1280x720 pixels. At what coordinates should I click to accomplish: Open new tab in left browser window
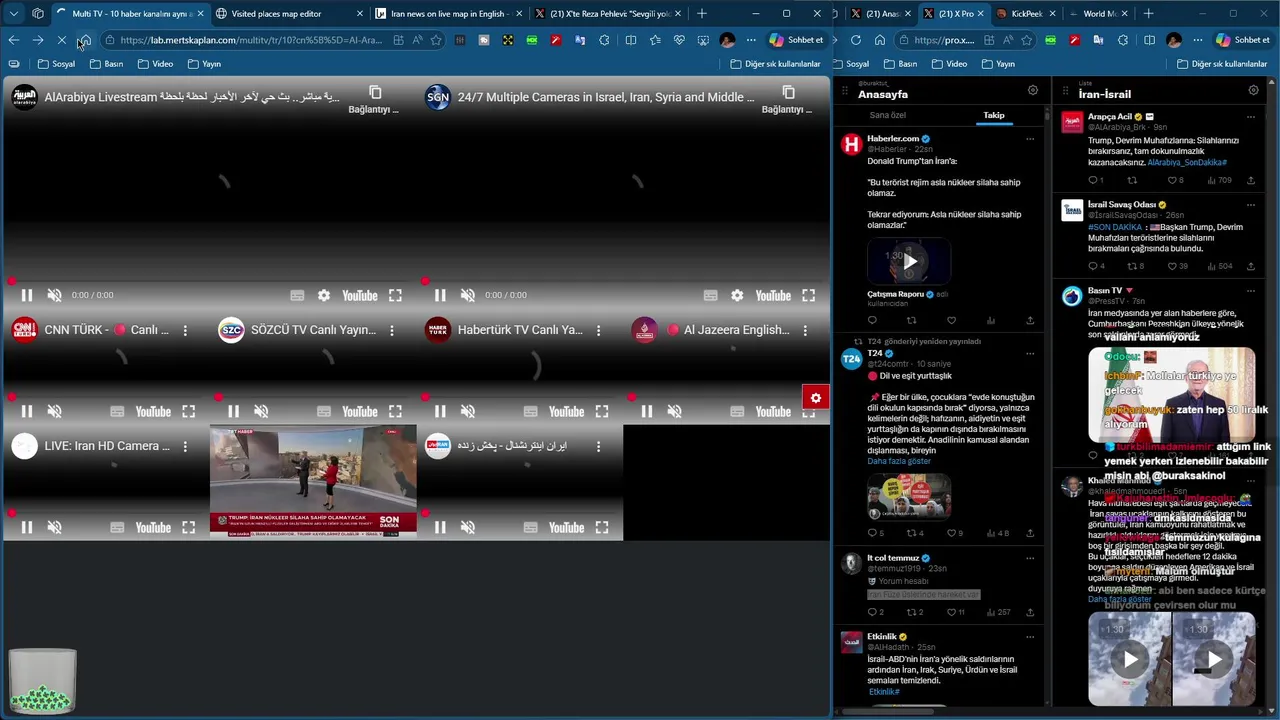702,14
